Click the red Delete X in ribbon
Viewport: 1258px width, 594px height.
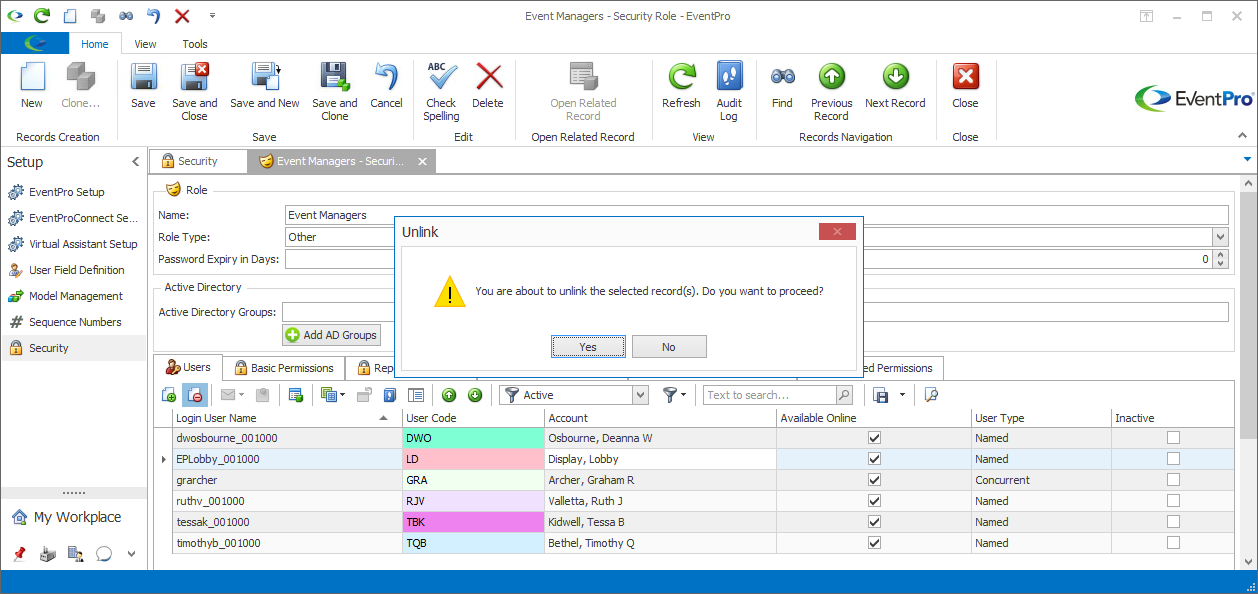pos(488,78)
